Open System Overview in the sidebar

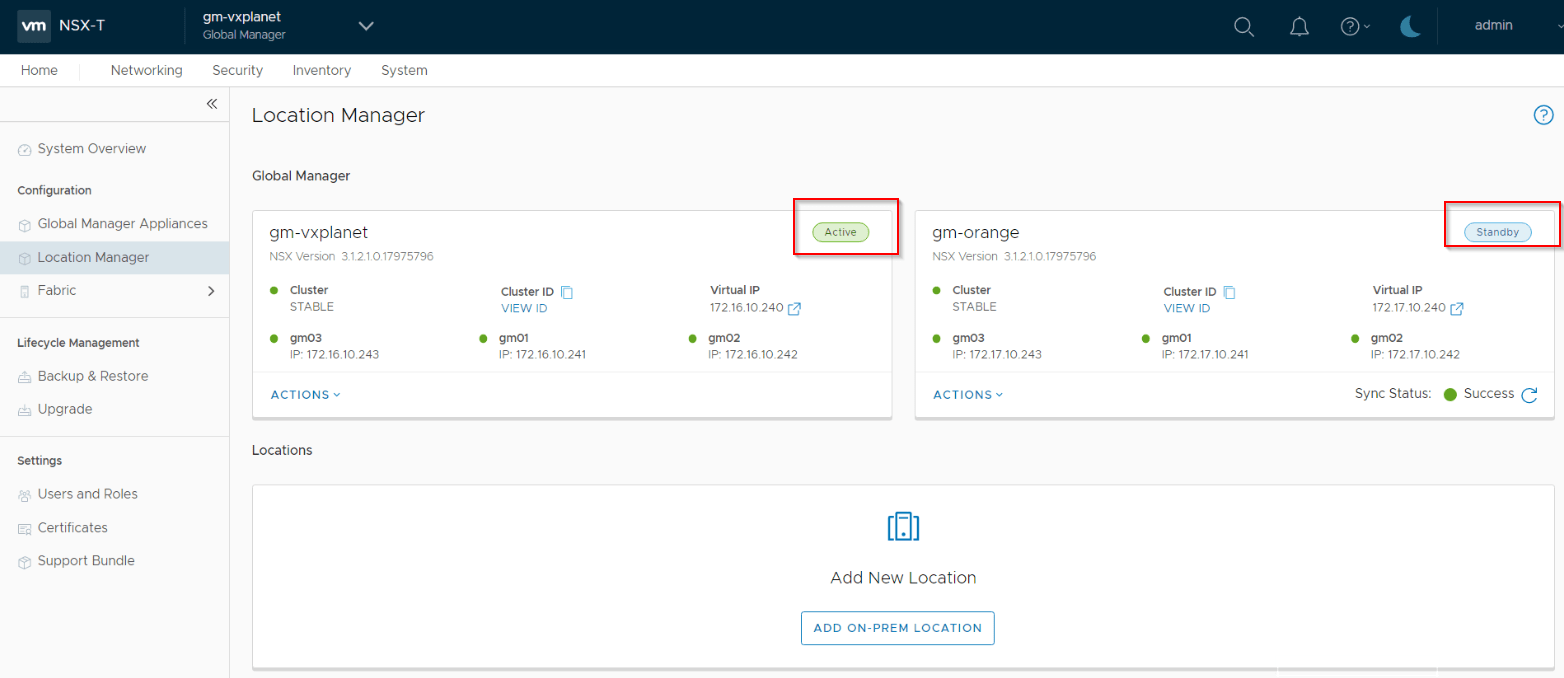[x=92, y=149]
